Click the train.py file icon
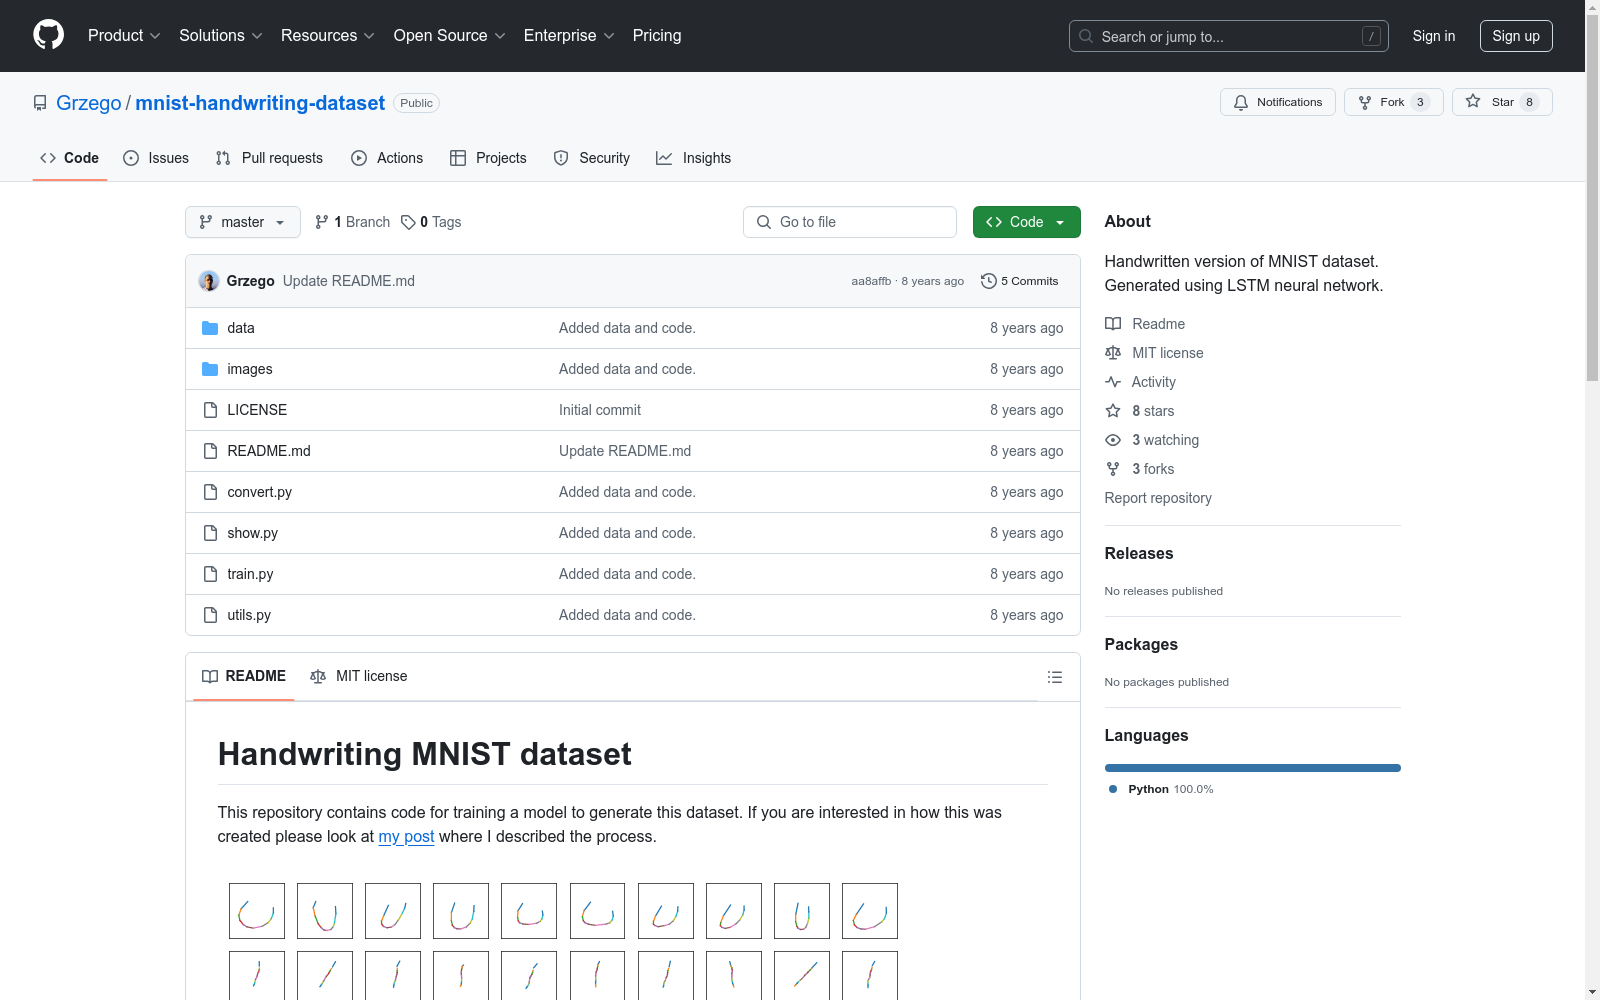 click(210, 574)
